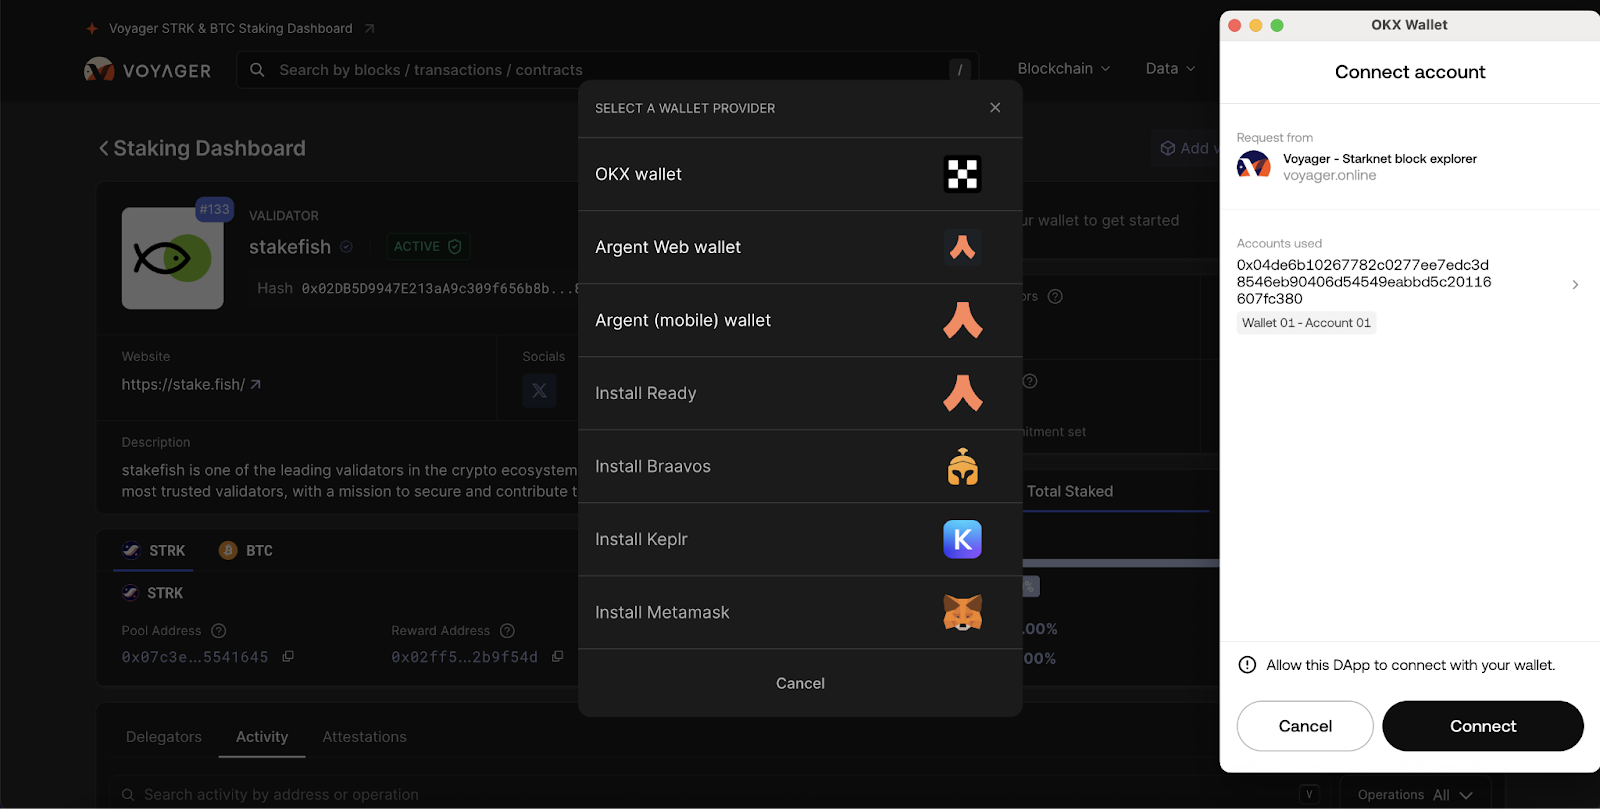This screenshot has width=1600, height=809.
Task: Click Connect in OKX Wallet
Action: [1483, 726]
